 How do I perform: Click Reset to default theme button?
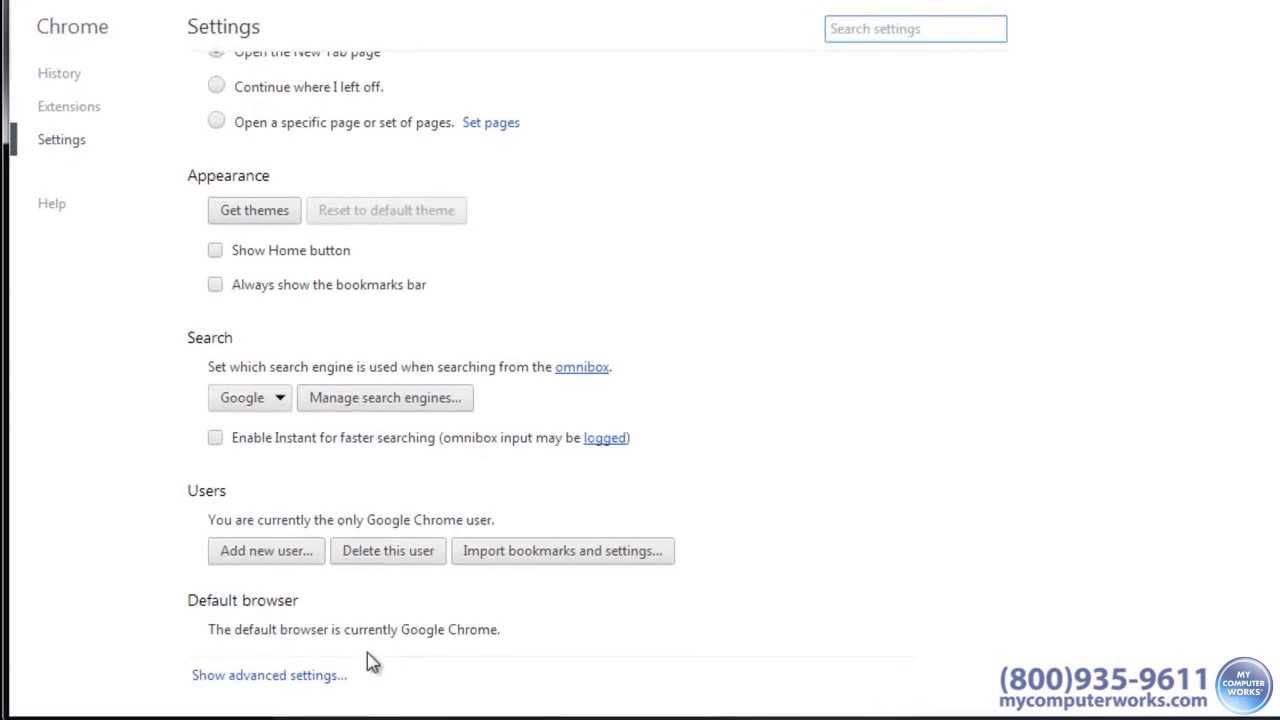(386, 210)
